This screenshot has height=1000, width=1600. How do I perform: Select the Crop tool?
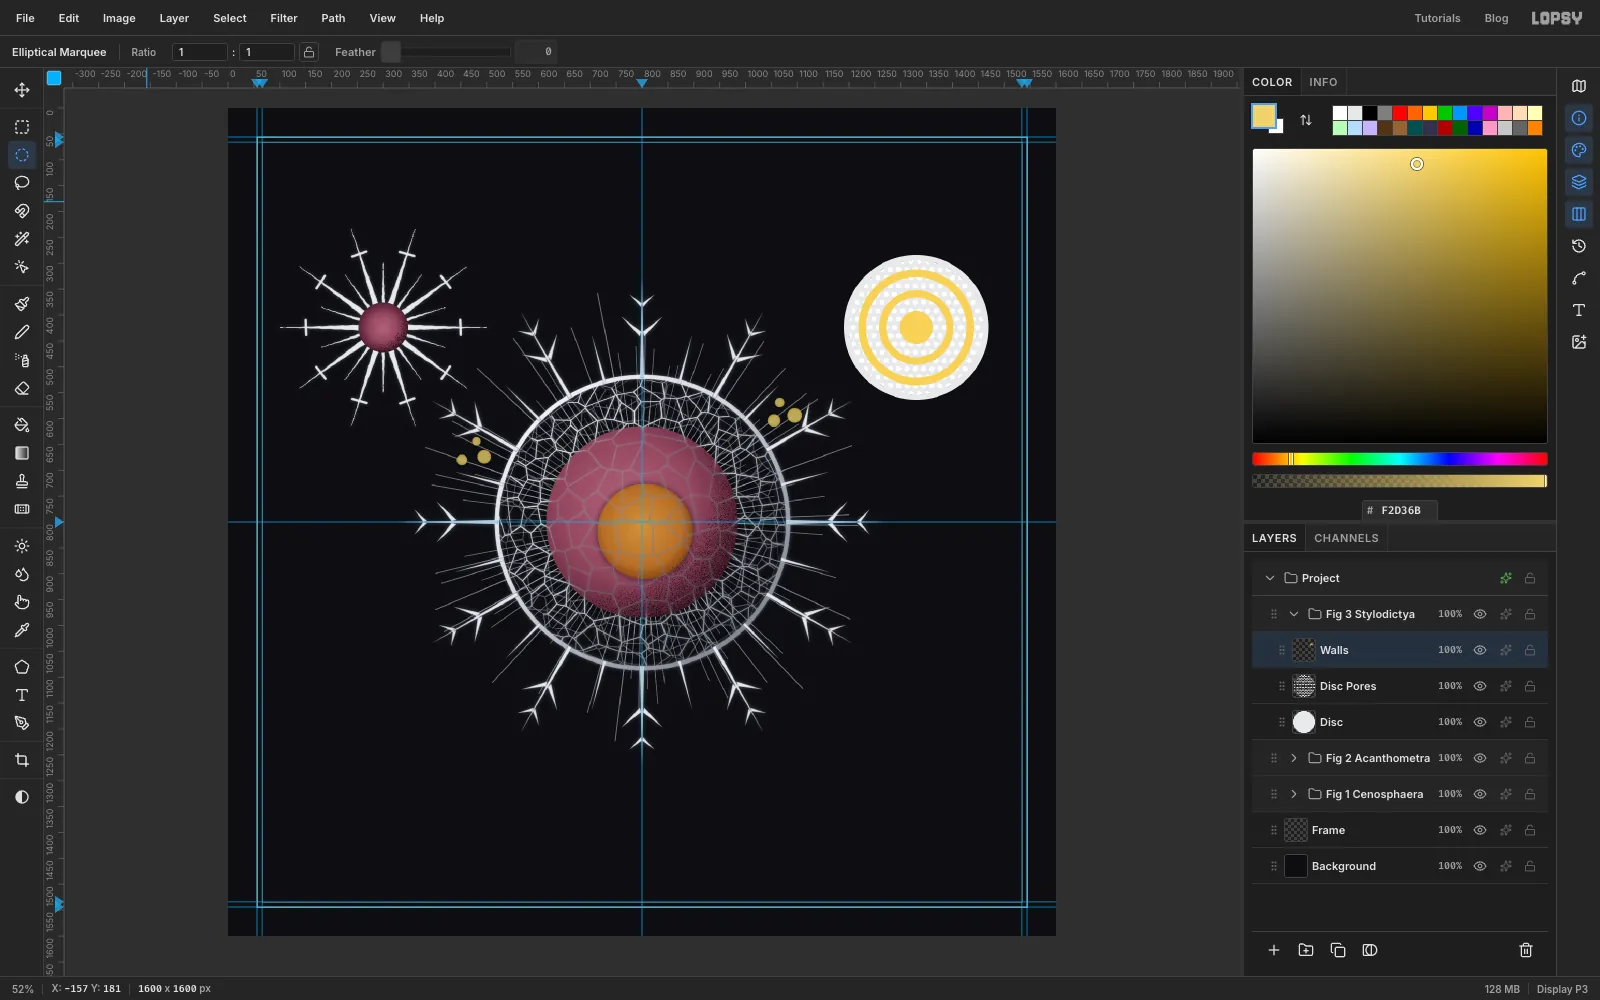(x=22, y=760)
